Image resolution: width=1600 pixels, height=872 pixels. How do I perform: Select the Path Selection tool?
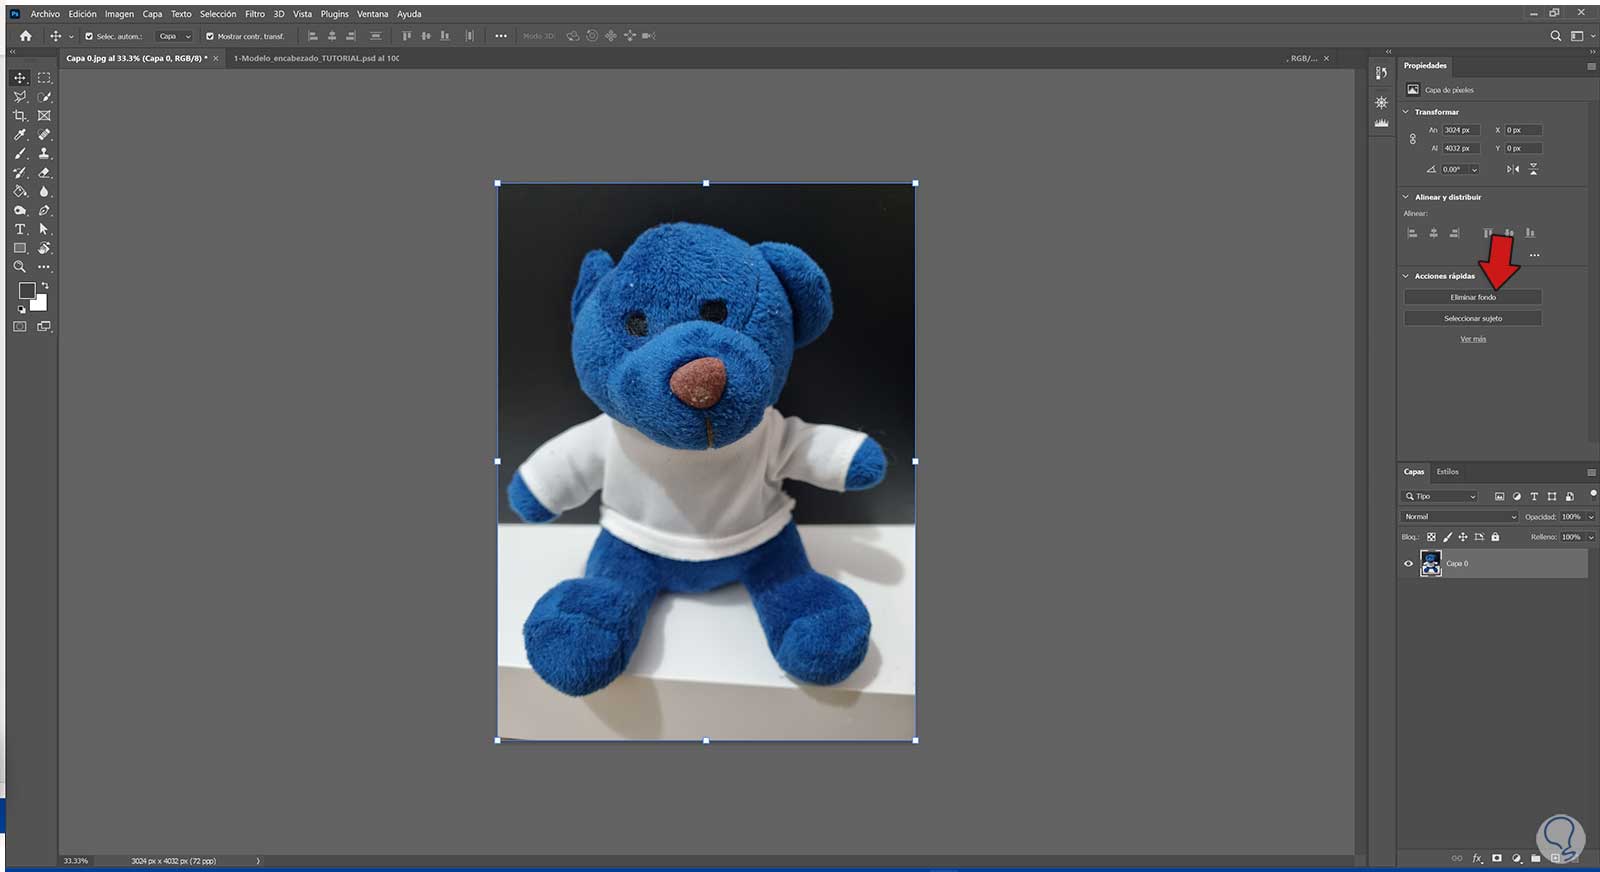pos(44,230)
